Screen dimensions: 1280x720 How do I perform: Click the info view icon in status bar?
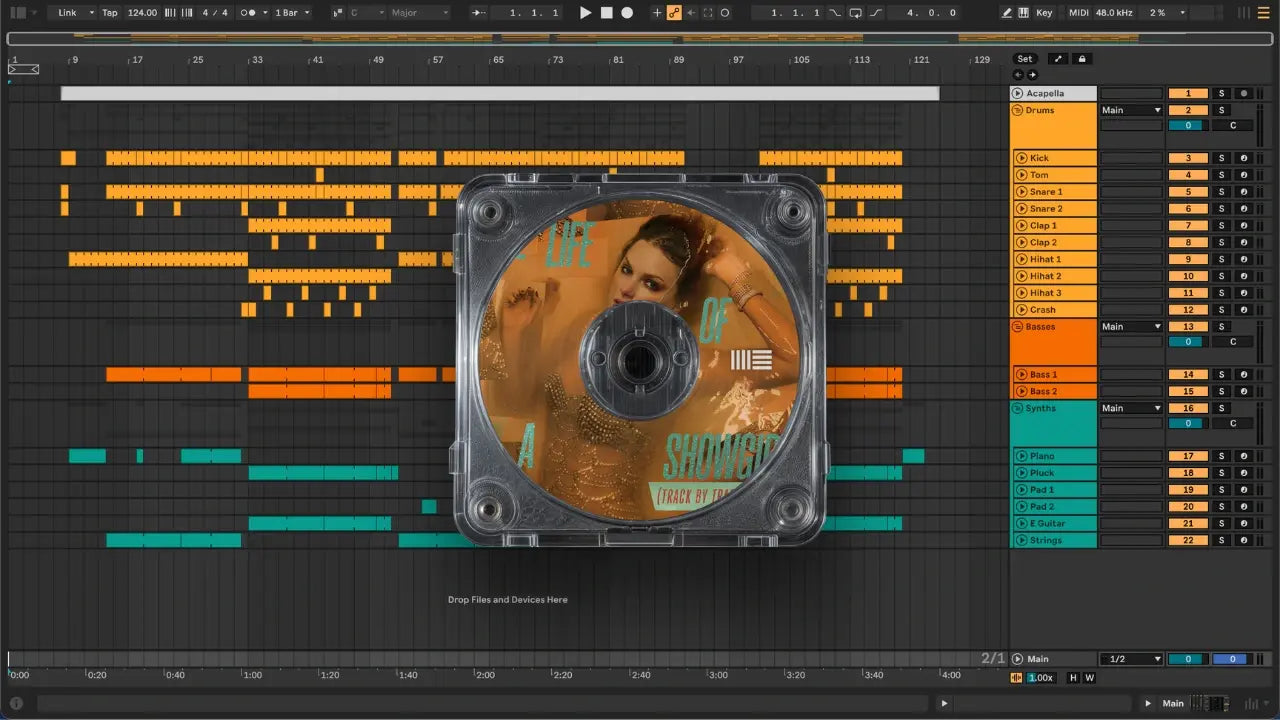(x=16, y=704)
